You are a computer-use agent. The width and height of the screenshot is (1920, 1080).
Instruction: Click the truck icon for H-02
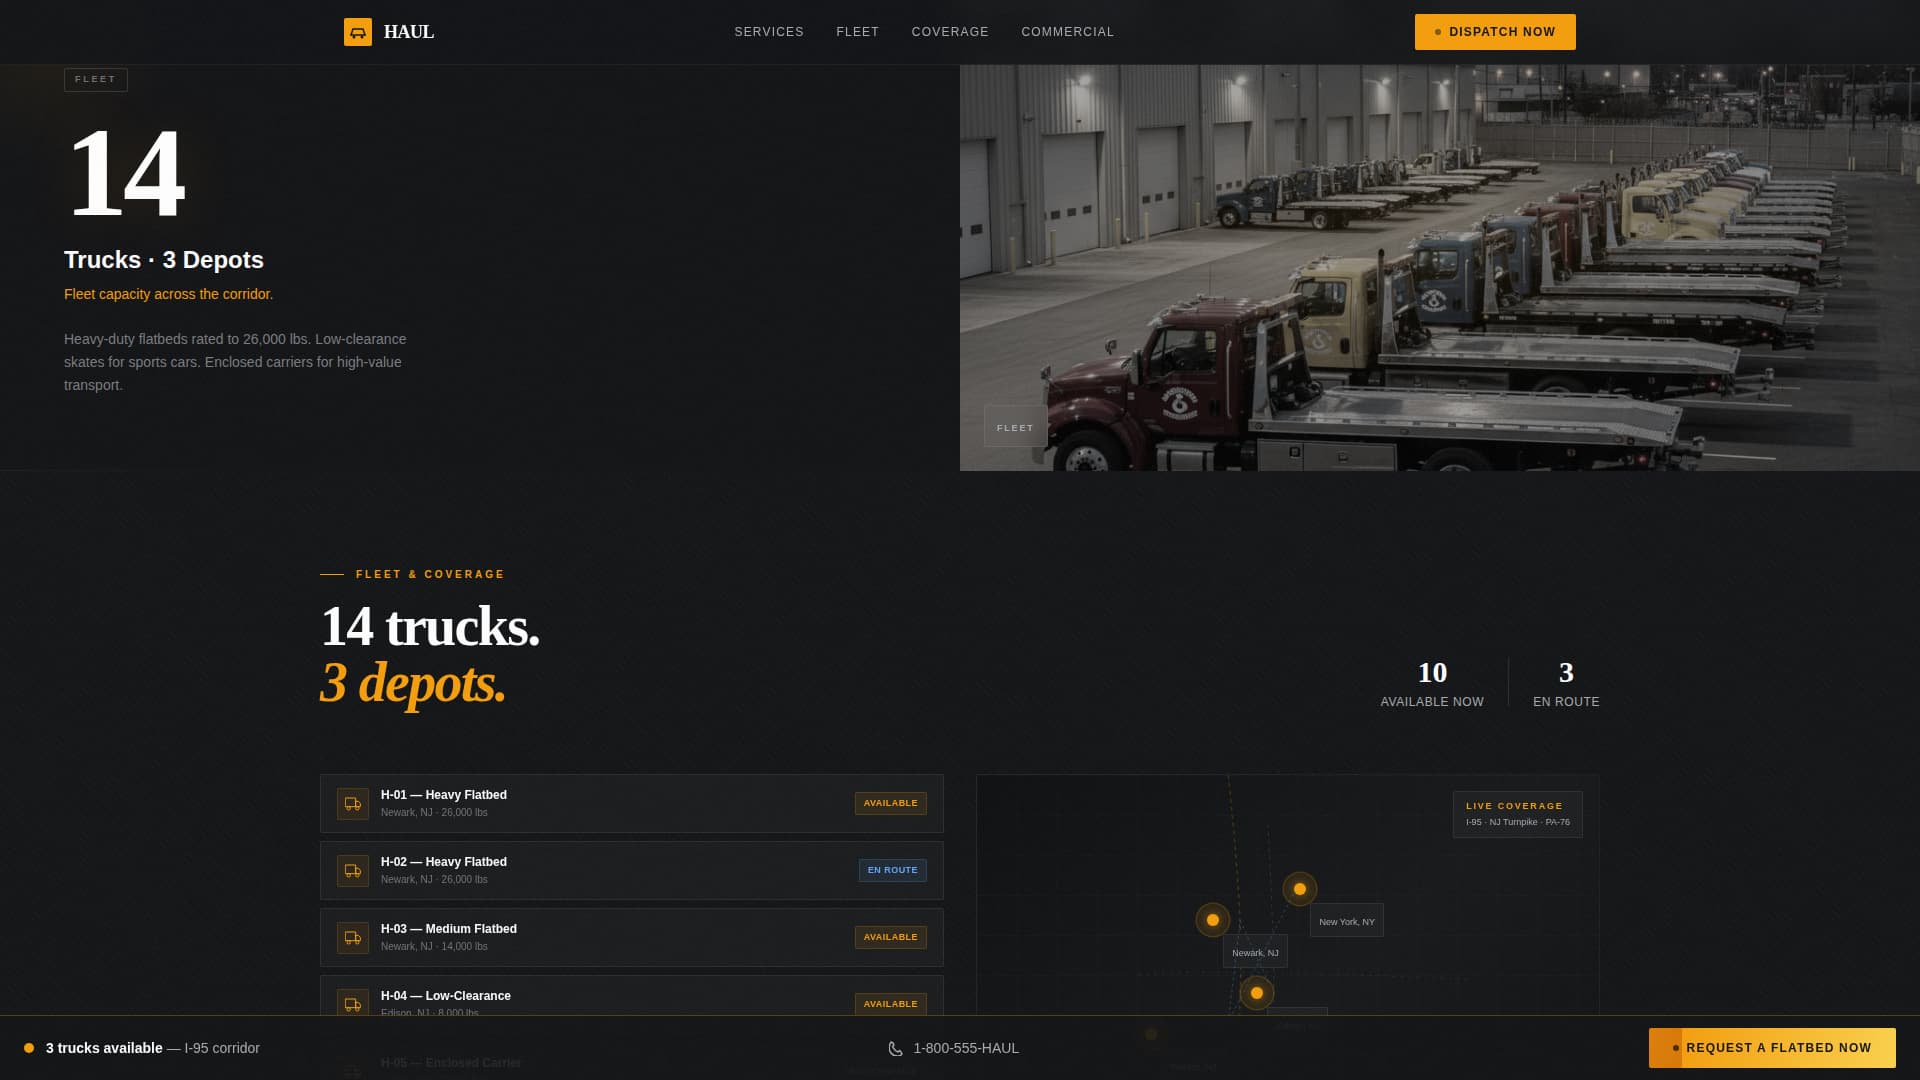point(353,871)
